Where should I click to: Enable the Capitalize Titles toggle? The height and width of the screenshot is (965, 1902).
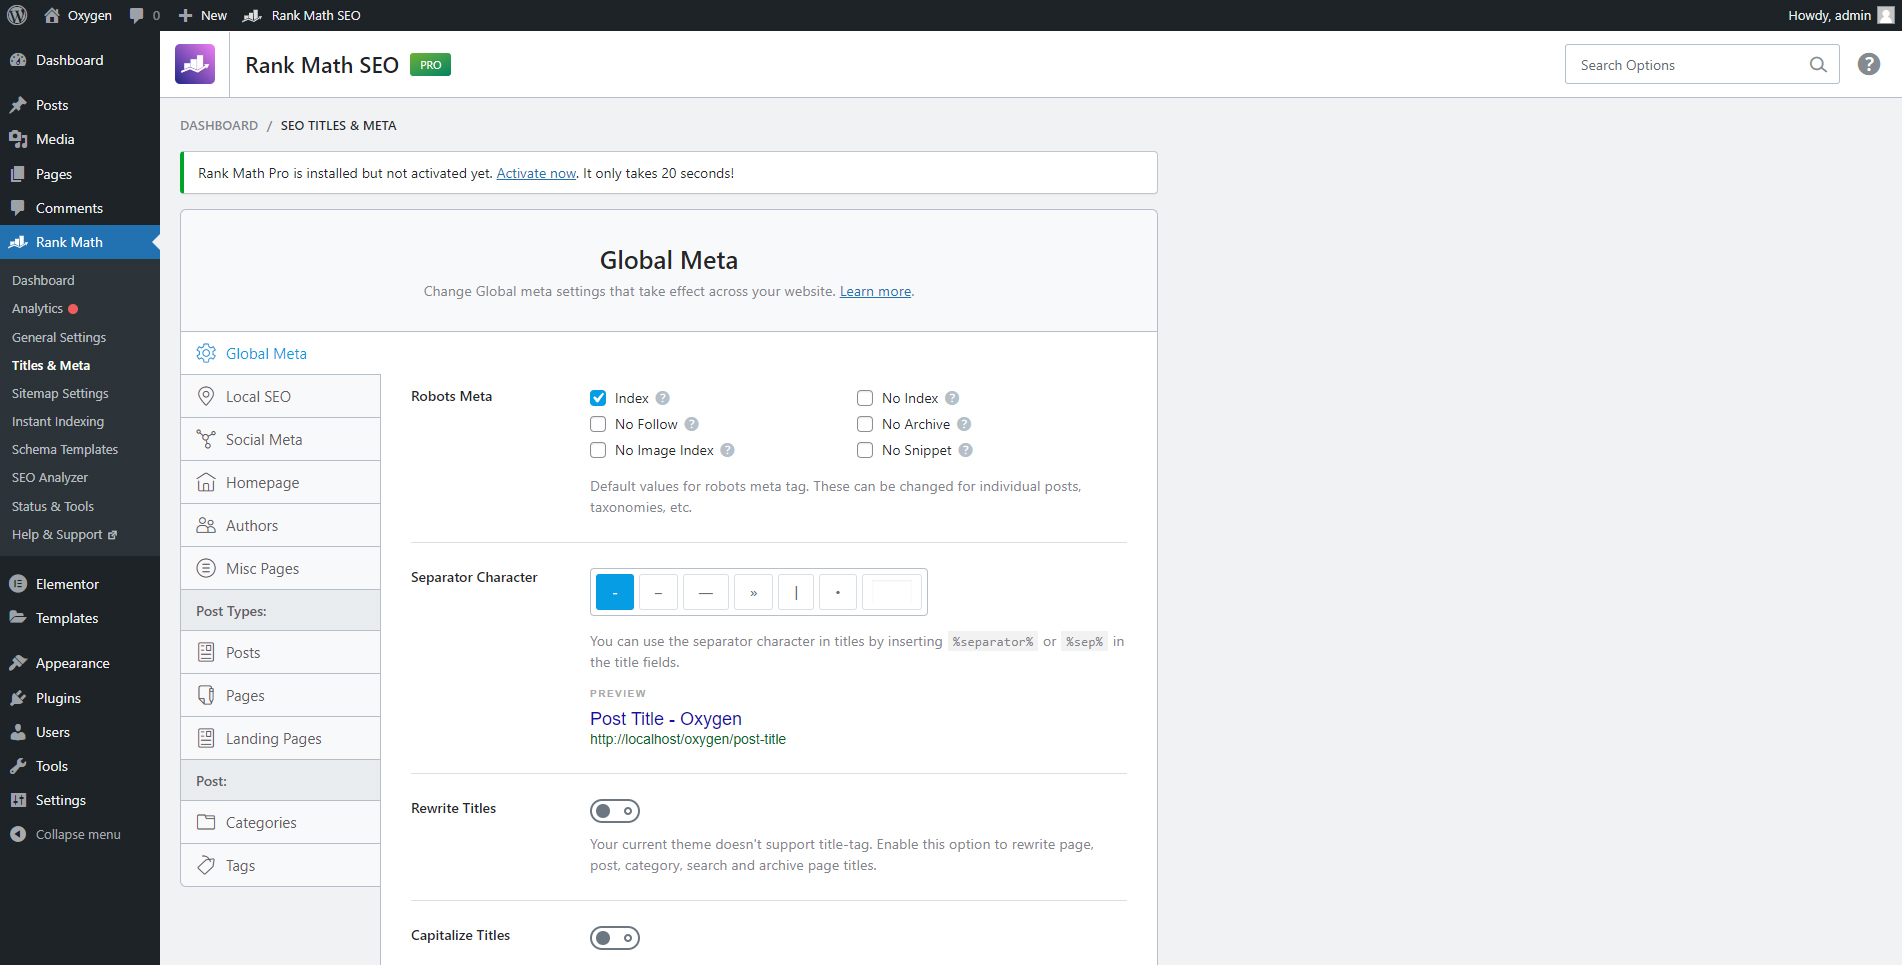614,938
